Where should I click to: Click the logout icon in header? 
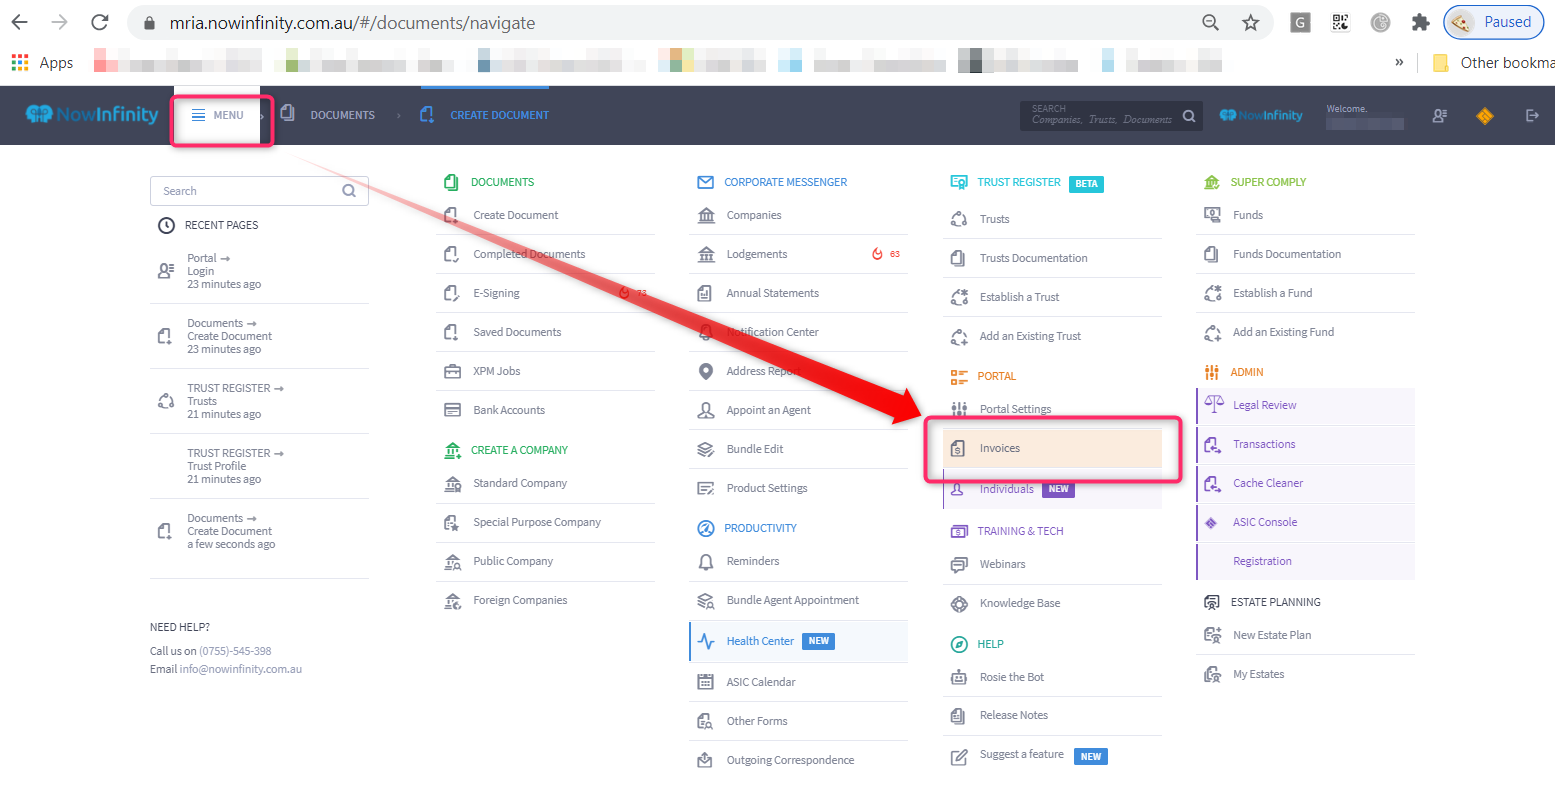pyautogui.click(x=1532, y=116)
